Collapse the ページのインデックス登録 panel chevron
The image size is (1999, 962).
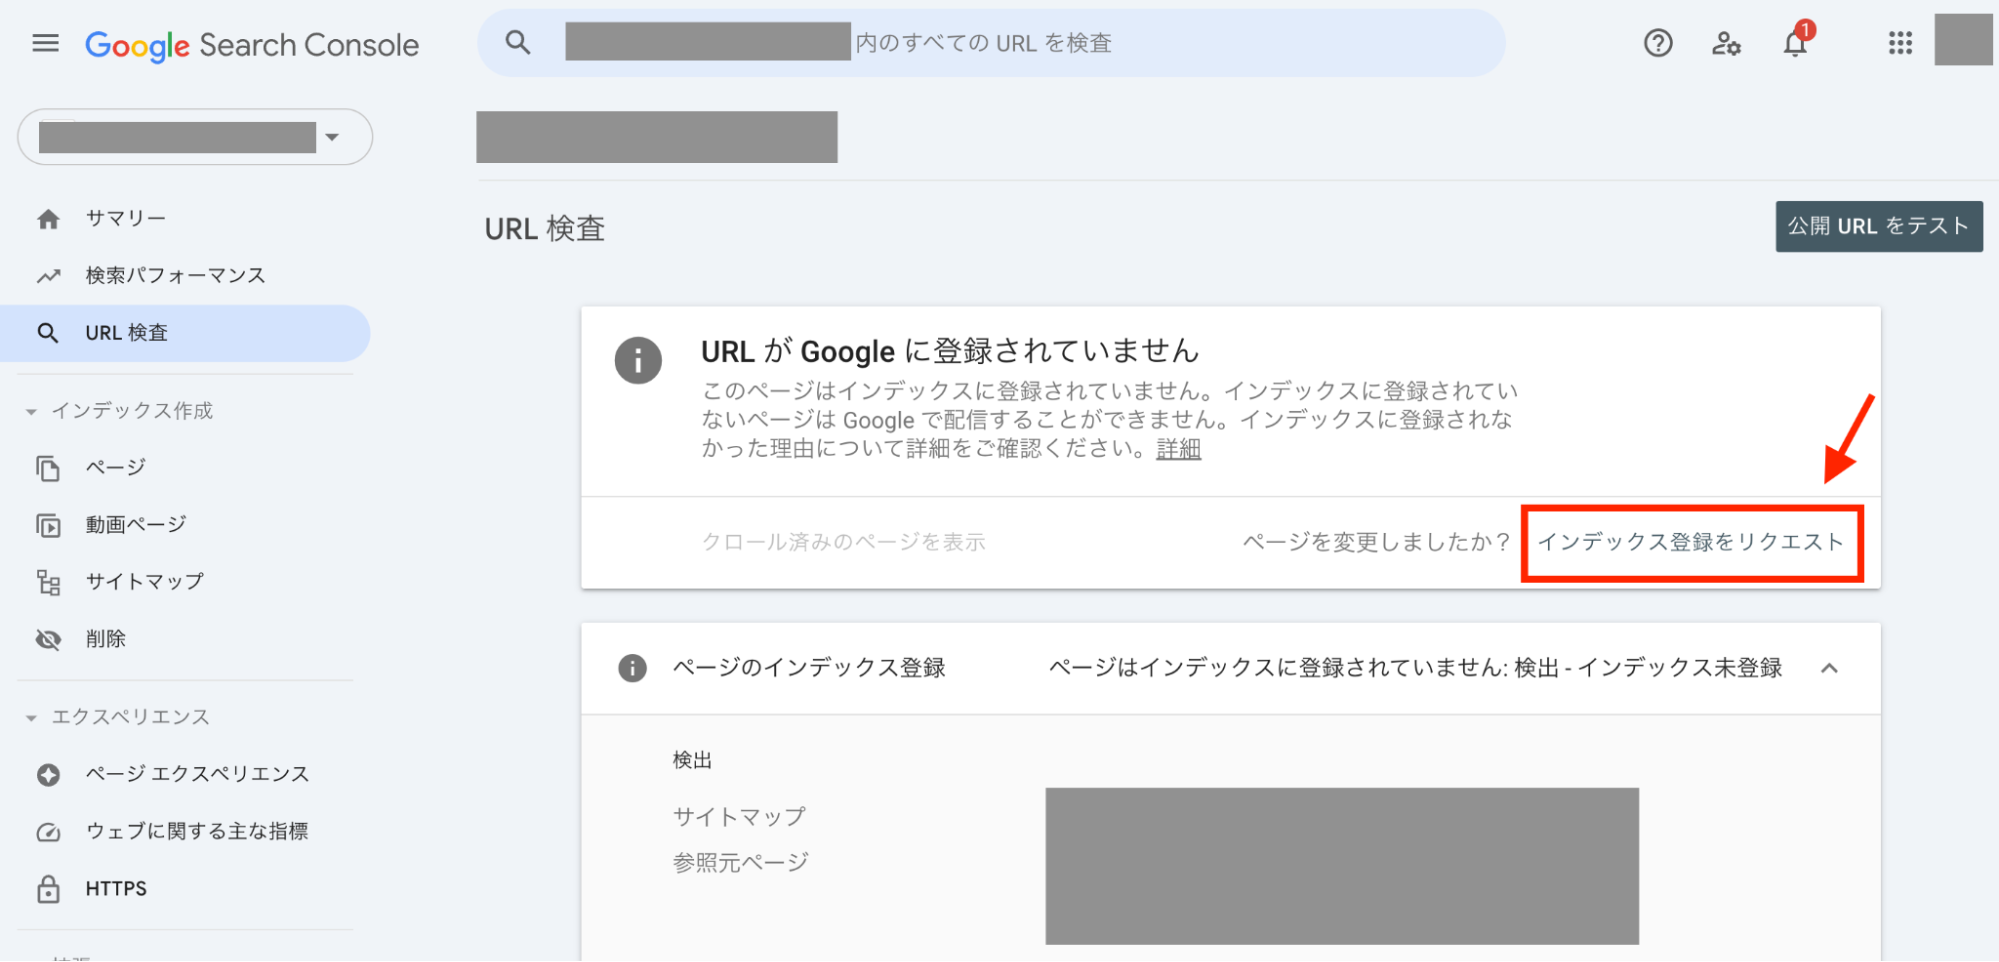tap(1829, 668)
